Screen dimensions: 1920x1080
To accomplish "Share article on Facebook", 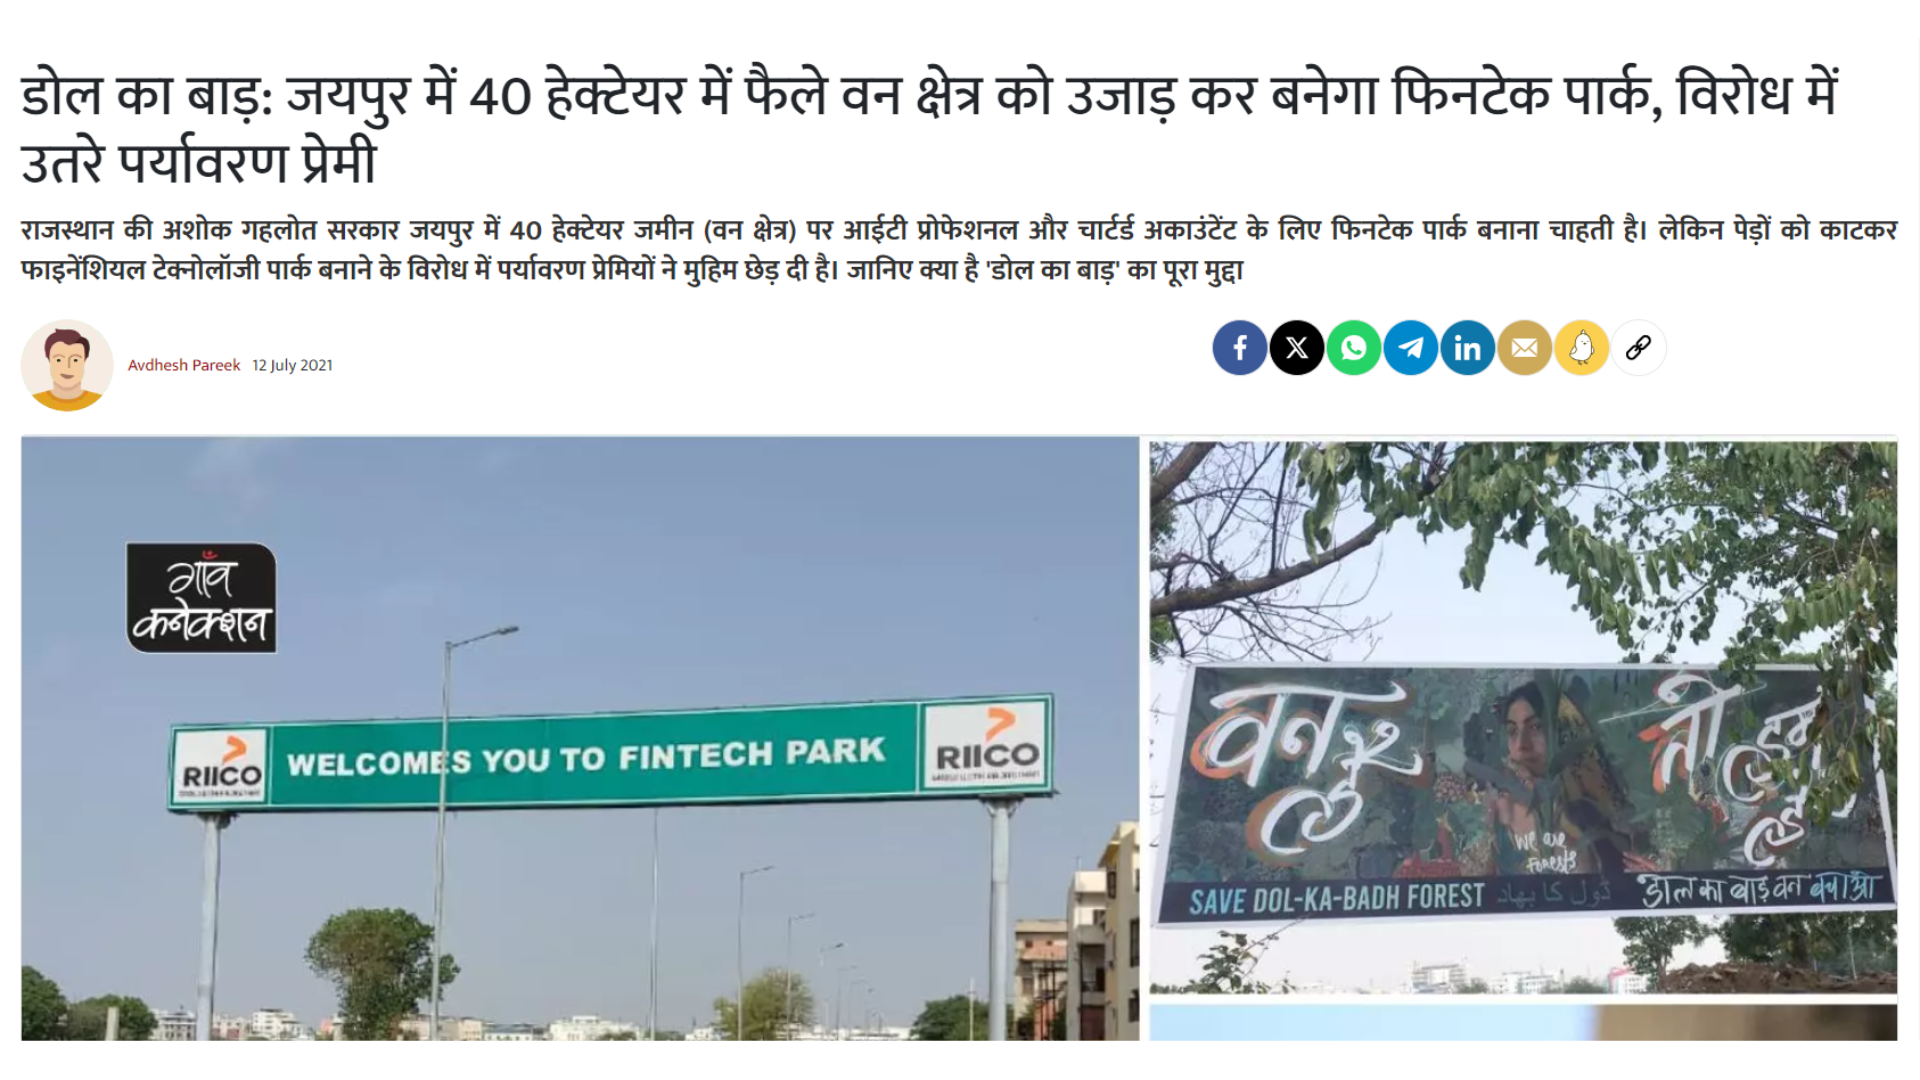I will tap(1240, 348).
